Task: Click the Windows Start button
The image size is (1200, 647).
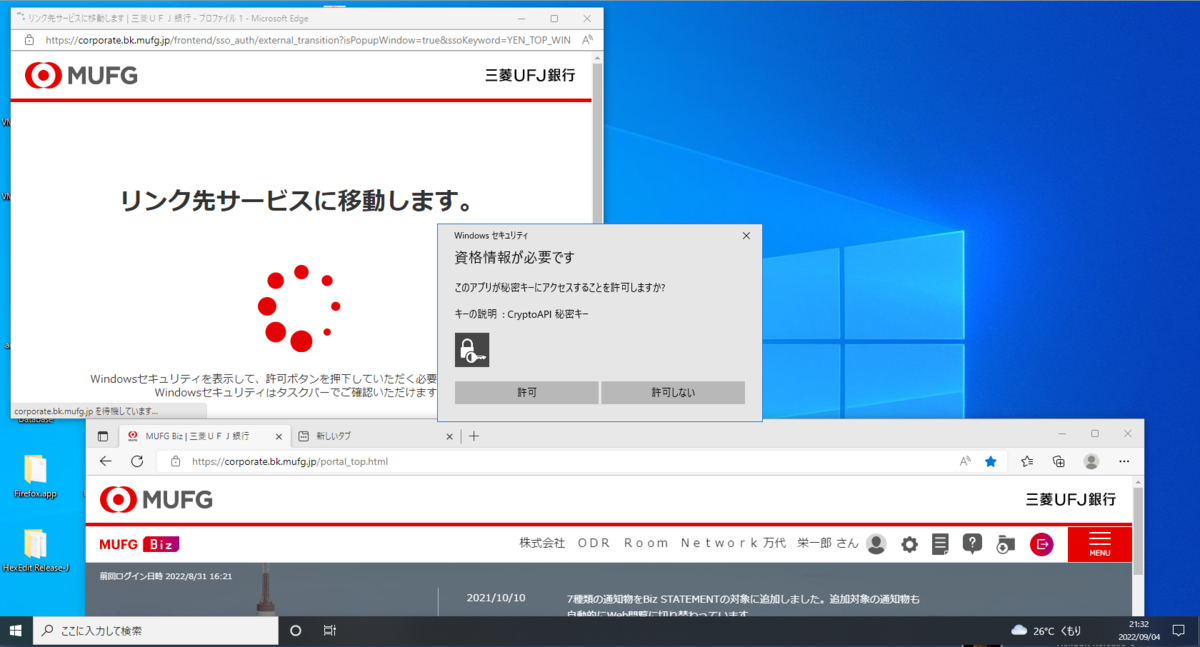Action: click(x=16, y=630)
